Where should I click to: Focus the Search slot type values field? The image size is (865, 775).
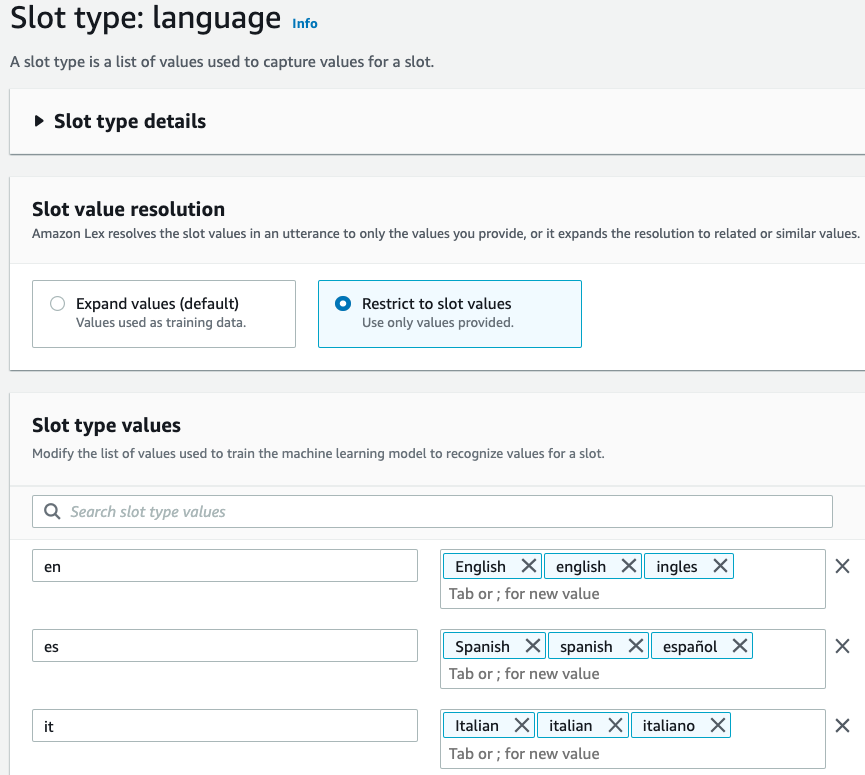(432, 511)
